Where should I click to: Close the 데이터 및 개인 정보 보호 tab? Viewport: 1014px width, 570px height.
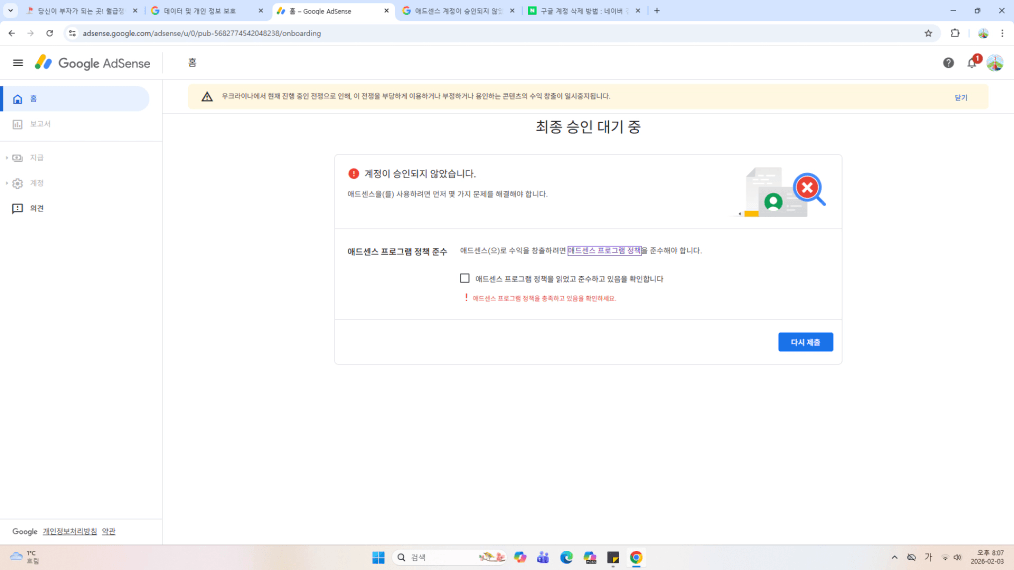[261, 11]
